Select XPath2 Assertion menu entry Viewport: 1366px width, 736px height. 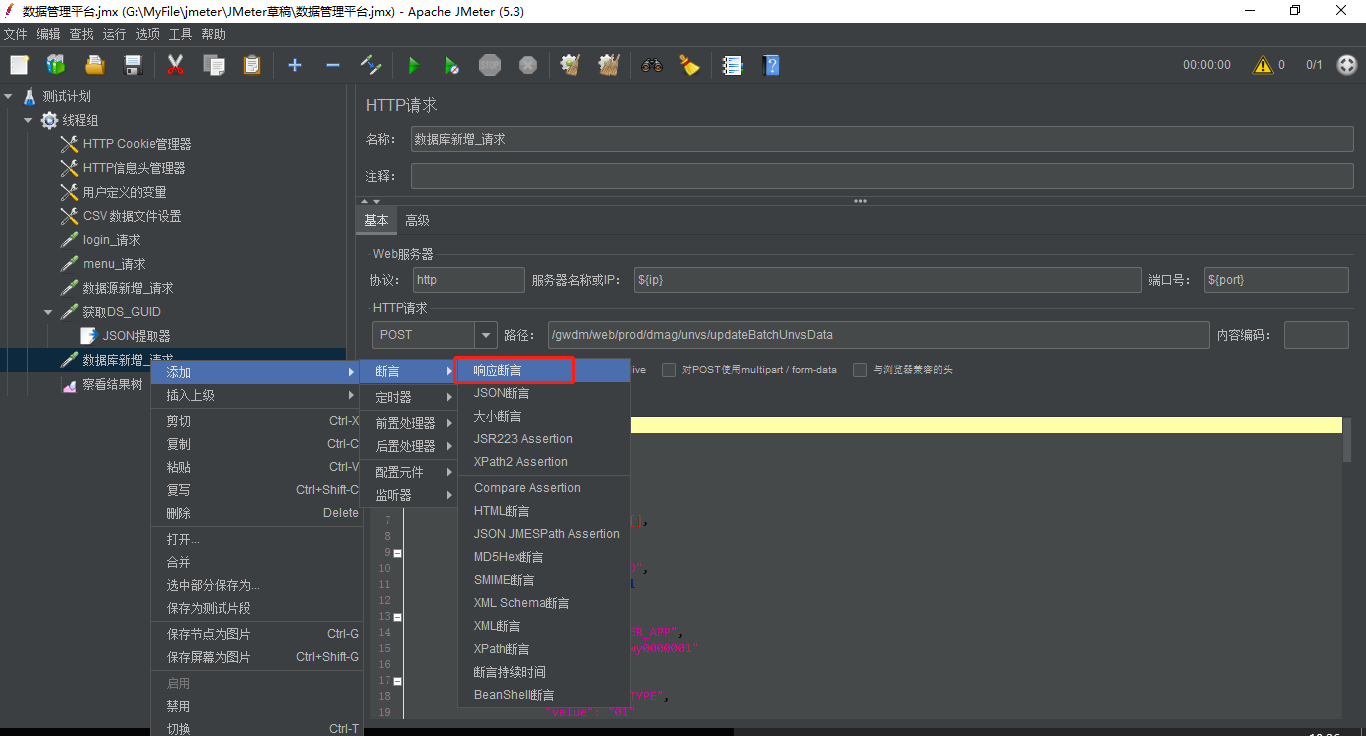tap(544, 462)
